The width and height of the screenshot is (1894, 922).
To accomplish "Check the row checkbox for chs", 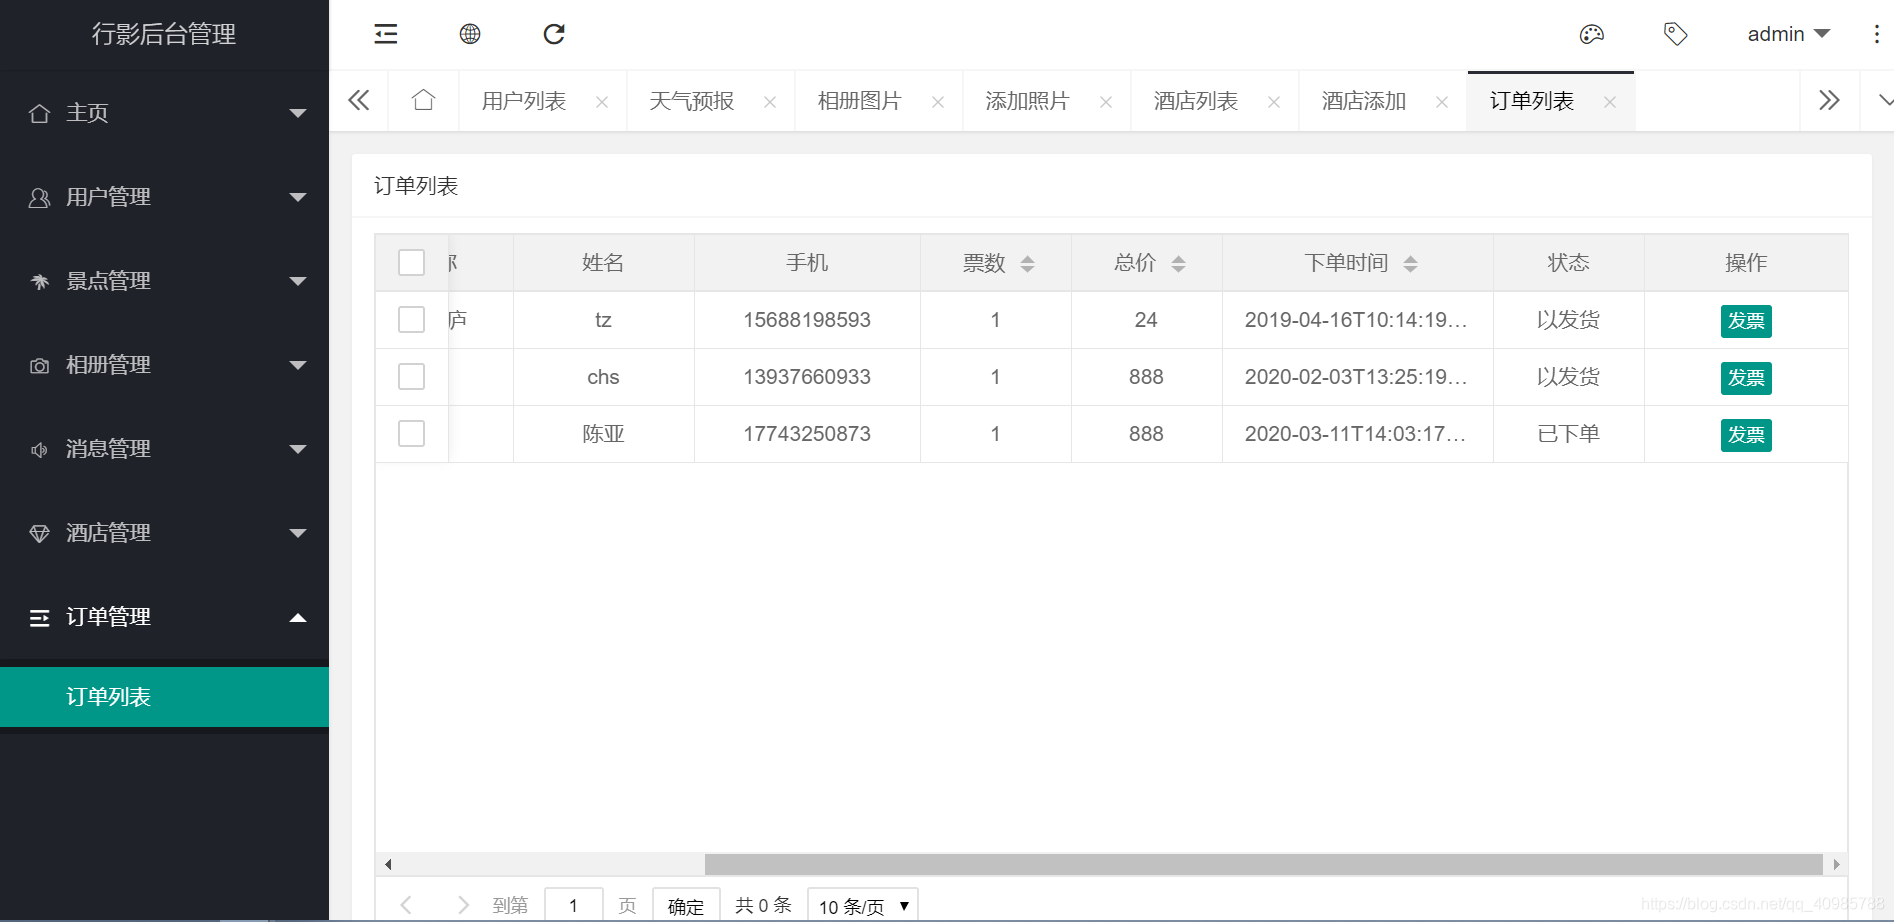I will pos(411,376).
